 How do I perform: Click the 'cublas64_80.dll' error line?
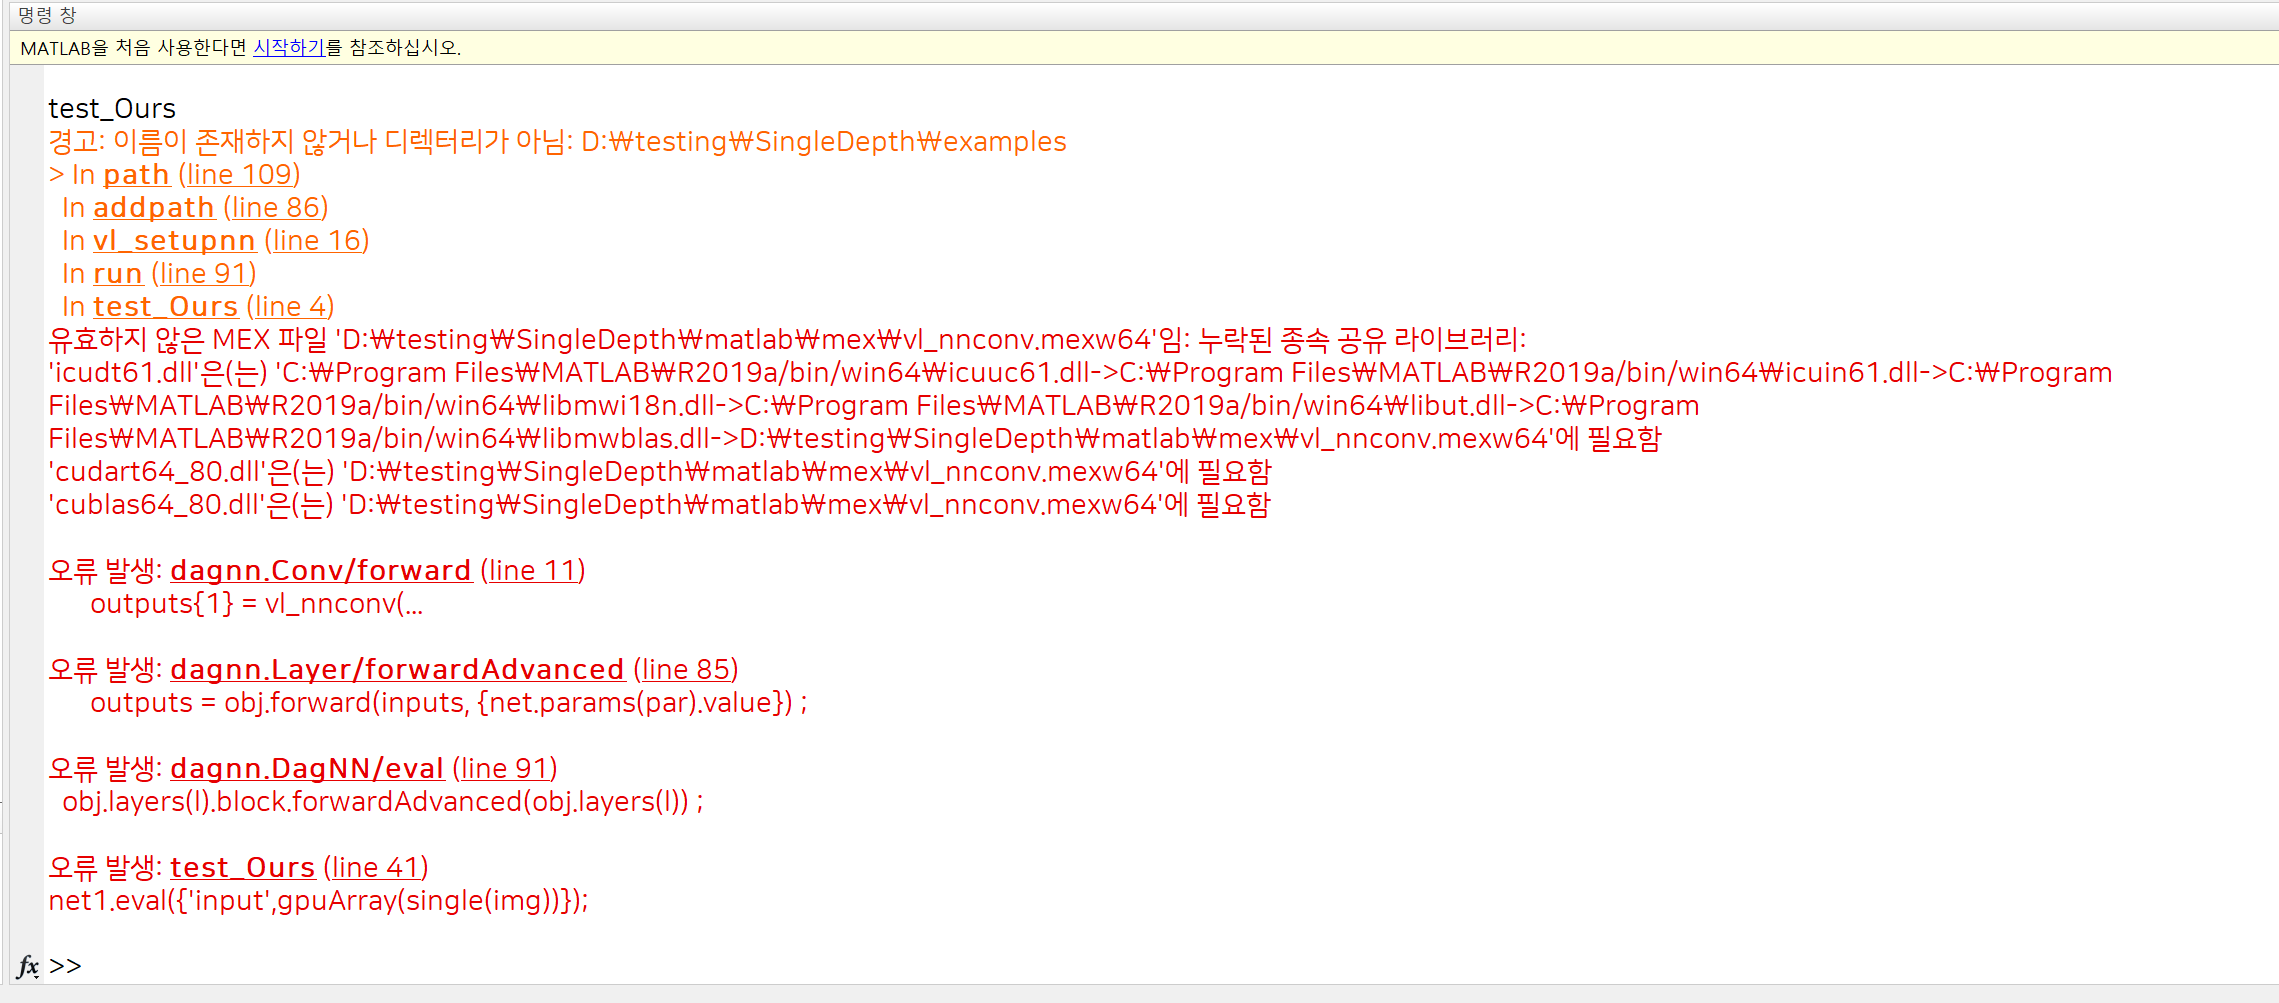(659, 504)
